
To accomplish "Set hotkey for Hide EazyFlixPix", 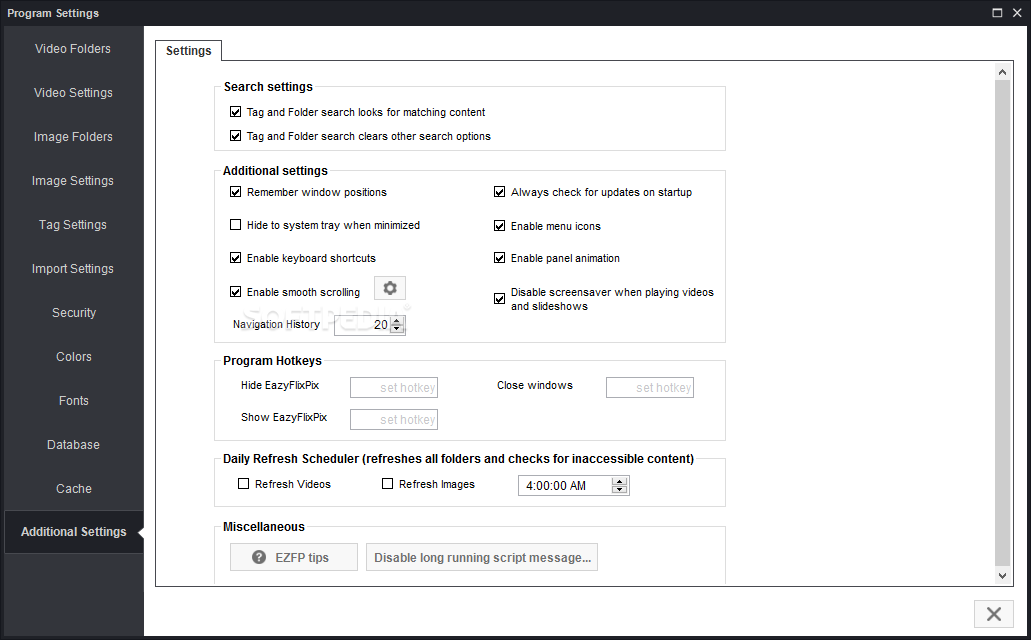I will [x=394, y=387].
